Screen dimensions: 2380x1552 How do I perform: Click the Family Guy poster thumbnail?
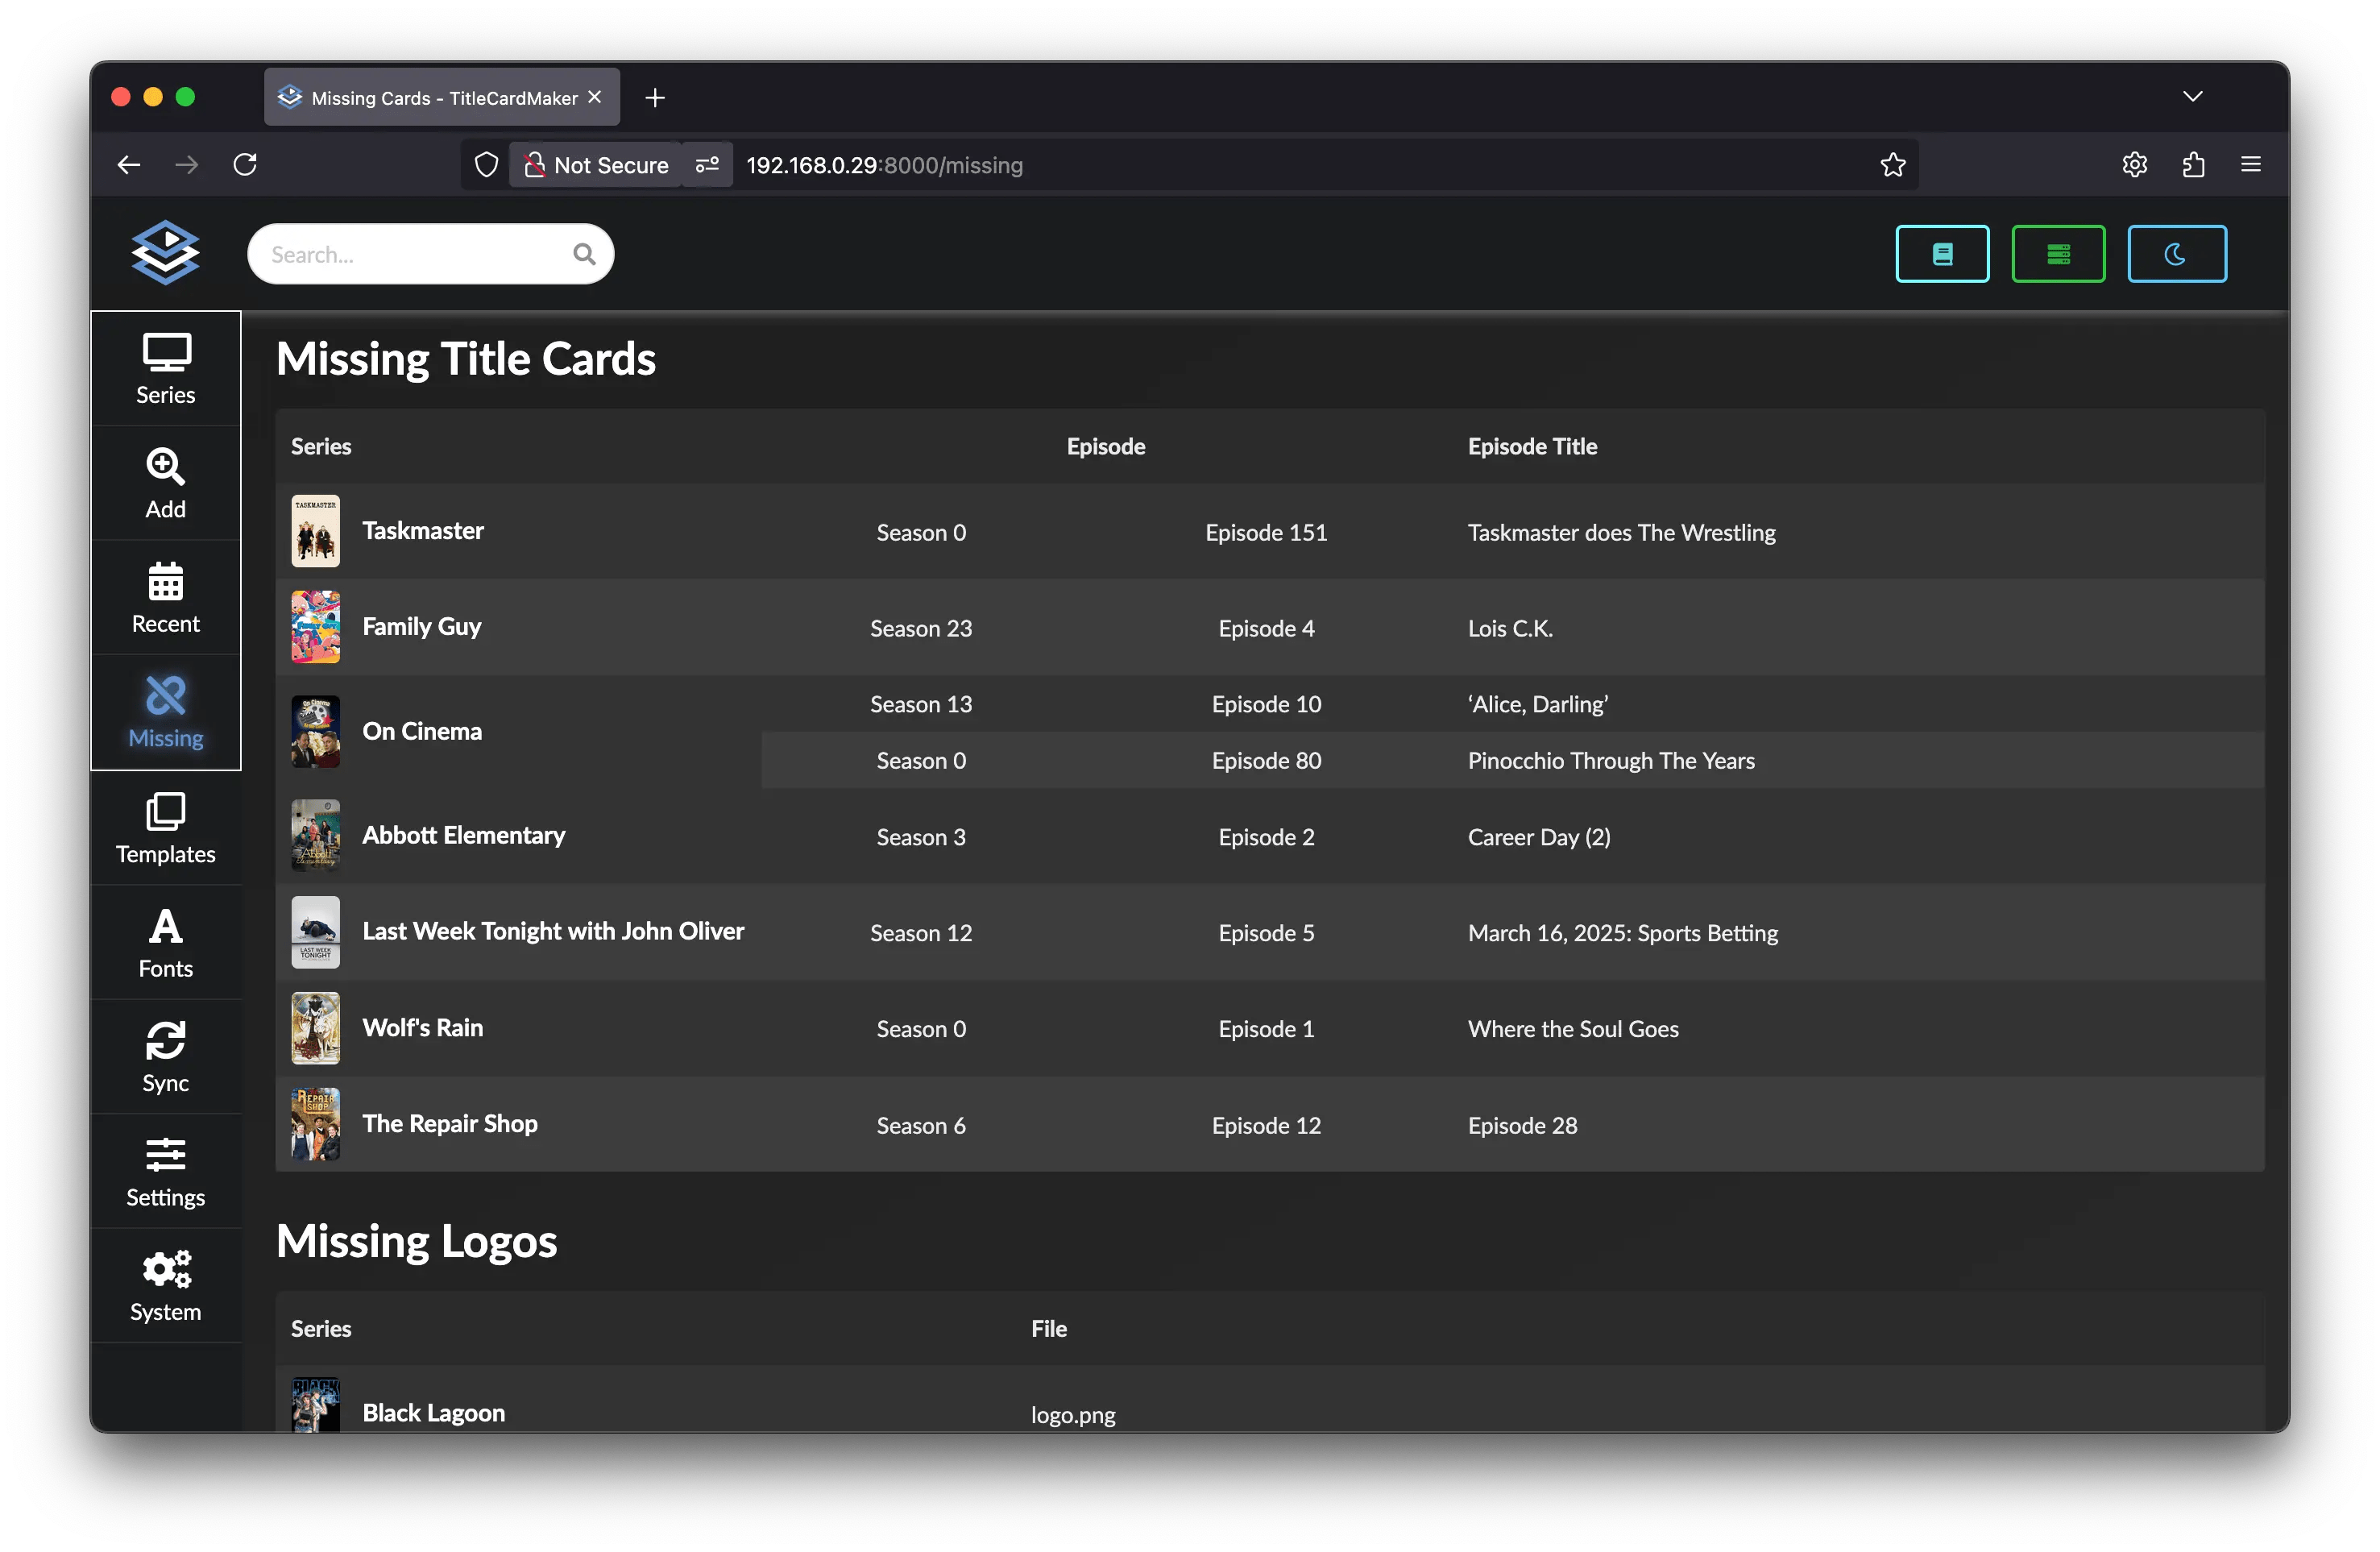pyautogui.click(x=315, y=627)
